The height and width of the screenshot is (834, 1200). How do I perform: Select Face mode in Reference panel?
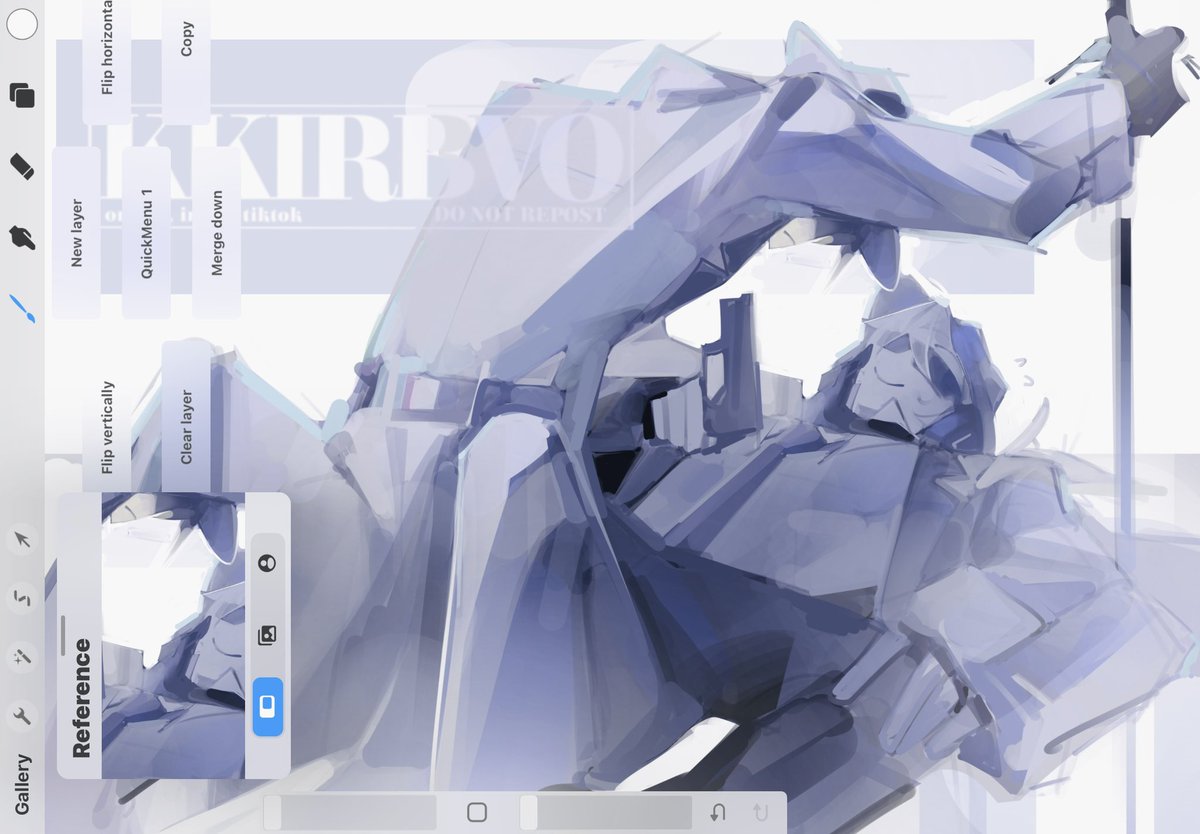[x=267, y=564]
